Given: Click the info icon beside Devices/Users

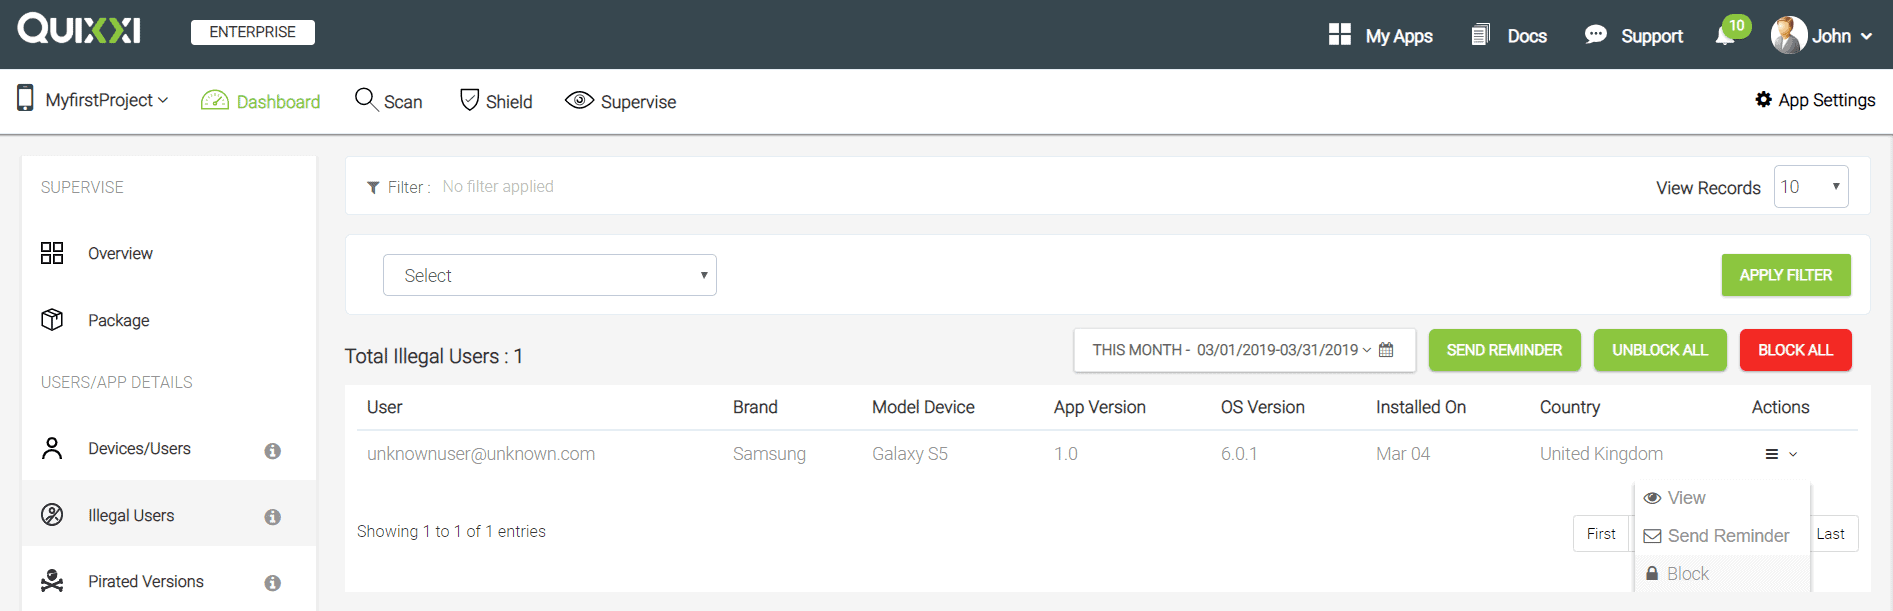Looking at the screenshot, I should click(272, 451).
